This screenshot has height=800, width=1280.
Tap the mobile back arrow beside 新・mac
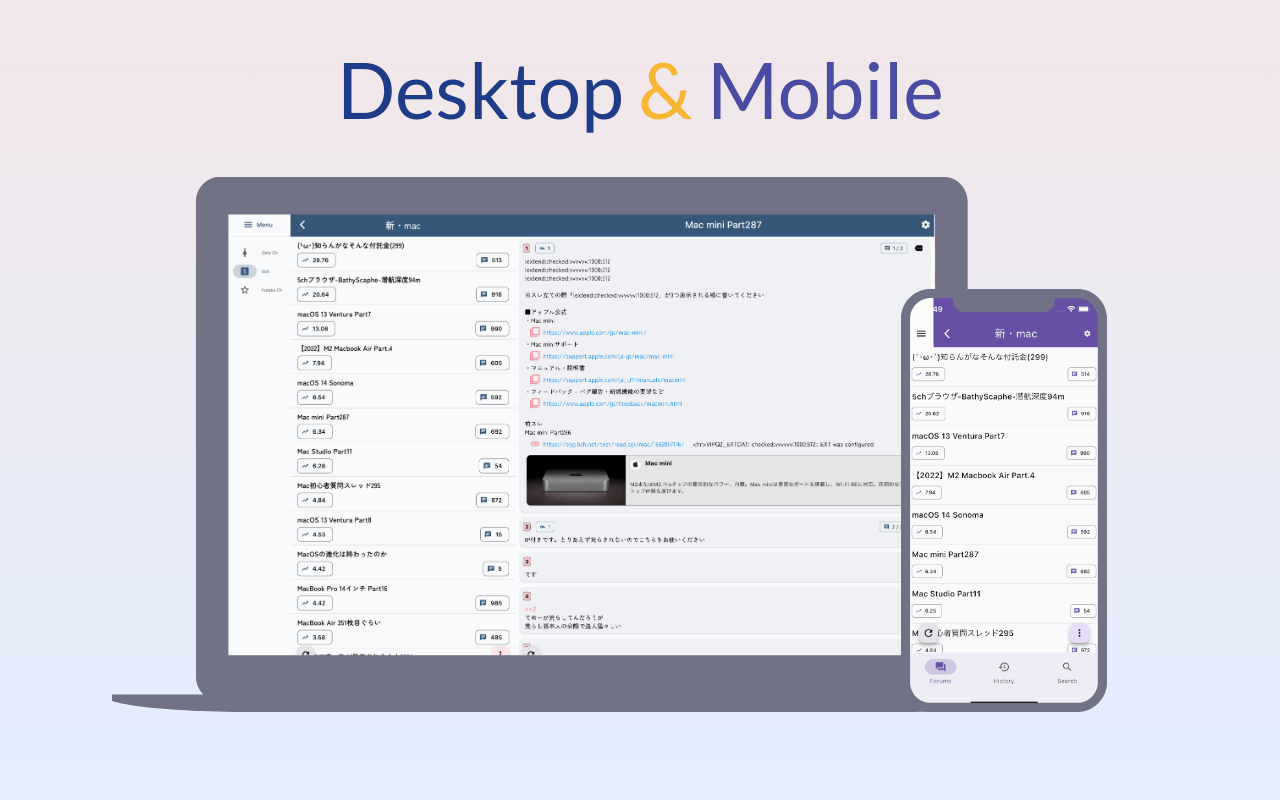[x=947, y=333]
